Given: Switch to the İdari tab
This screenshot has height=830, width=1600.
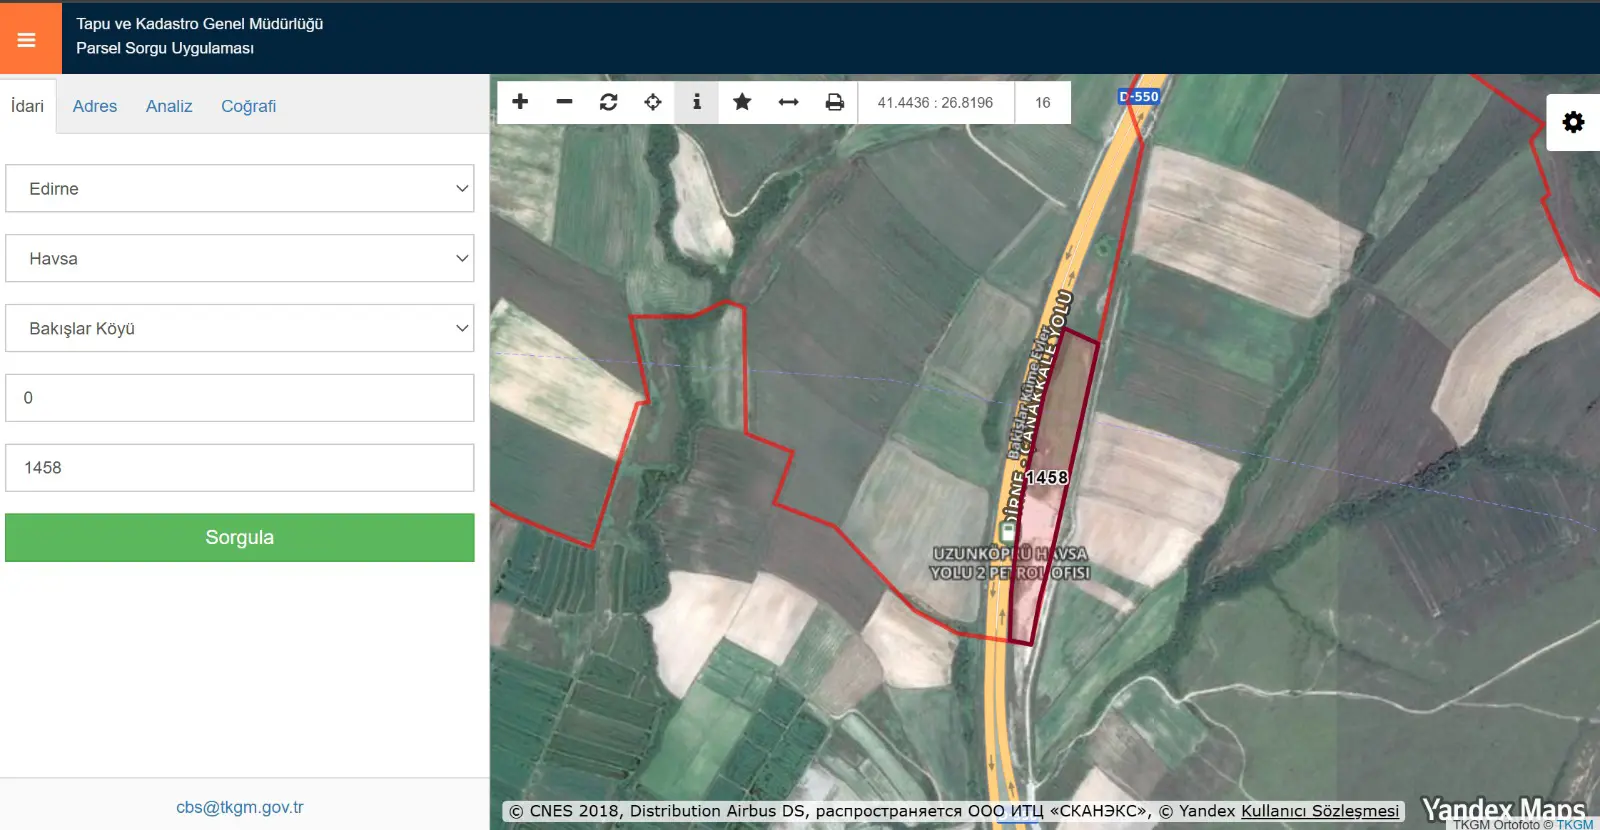Looking at the screenshot, I should tap(28, 106).
